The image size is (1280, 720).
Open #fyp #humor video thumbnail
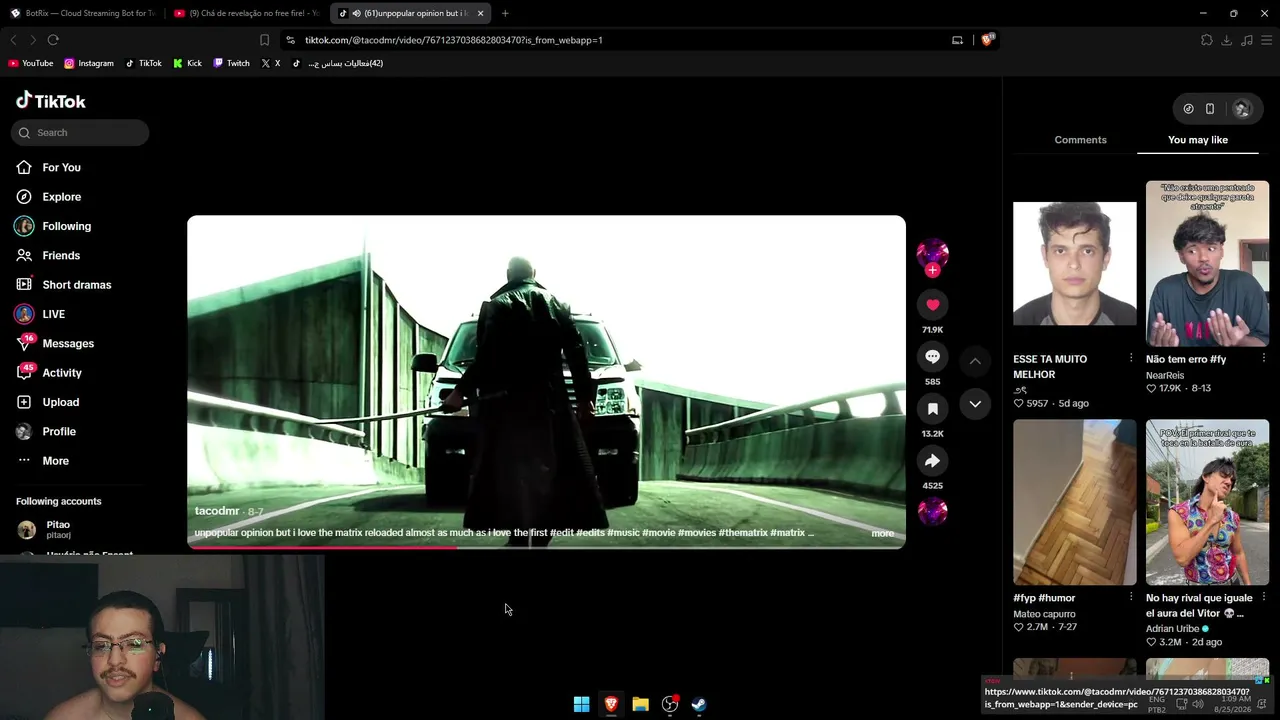1075,502
